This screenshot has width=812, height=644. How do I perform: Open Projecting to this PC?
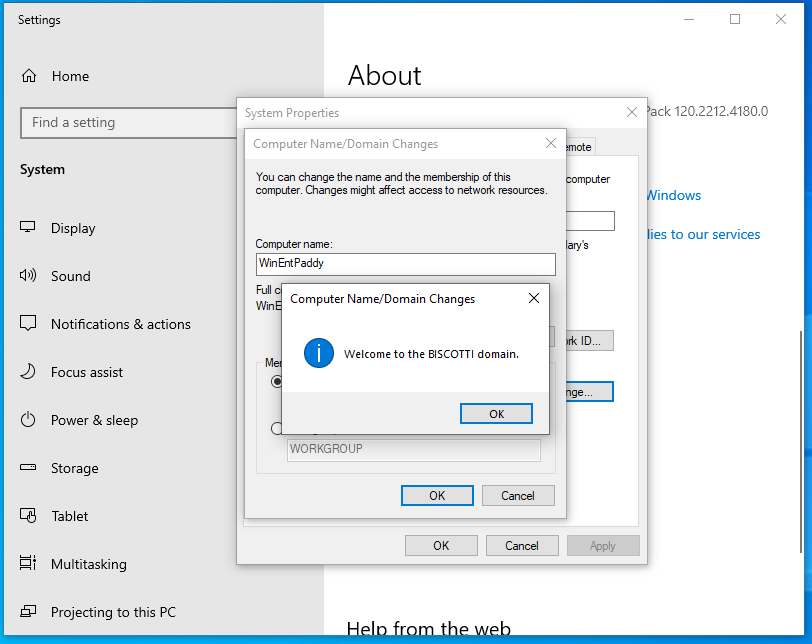112,612
